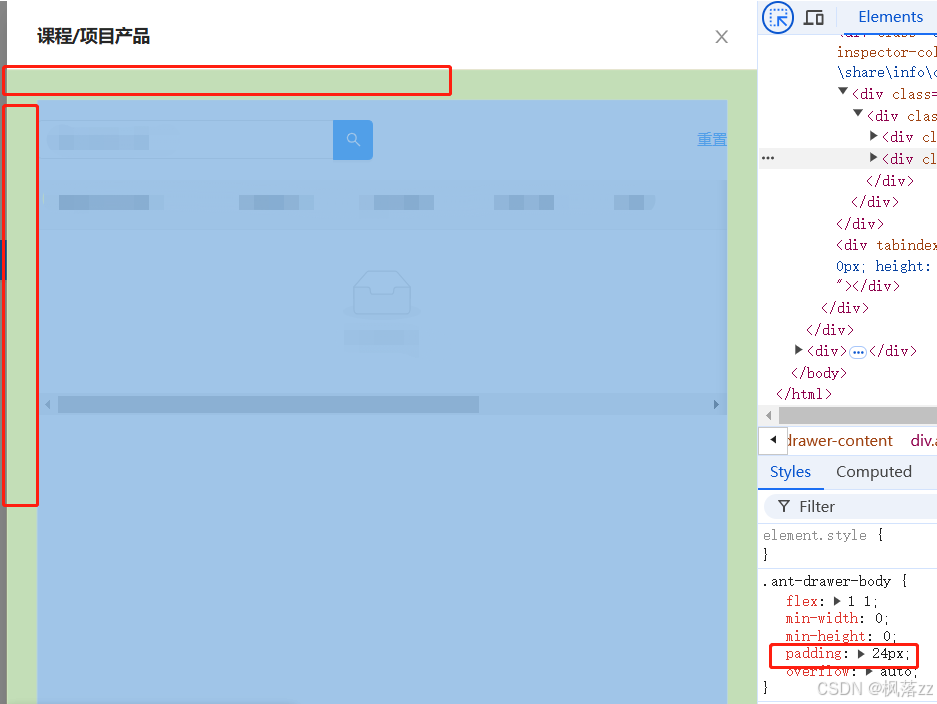The height and width of the screenshot is (704, 937).
Task: Focus the search input field
Action: coord(186,140)
